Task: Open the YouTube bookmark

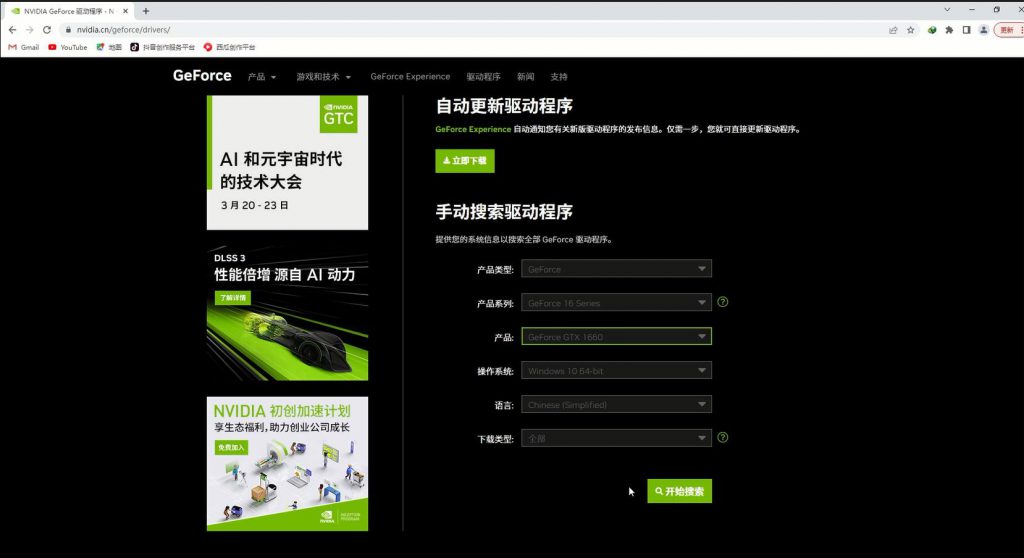Action: (68, 47)
